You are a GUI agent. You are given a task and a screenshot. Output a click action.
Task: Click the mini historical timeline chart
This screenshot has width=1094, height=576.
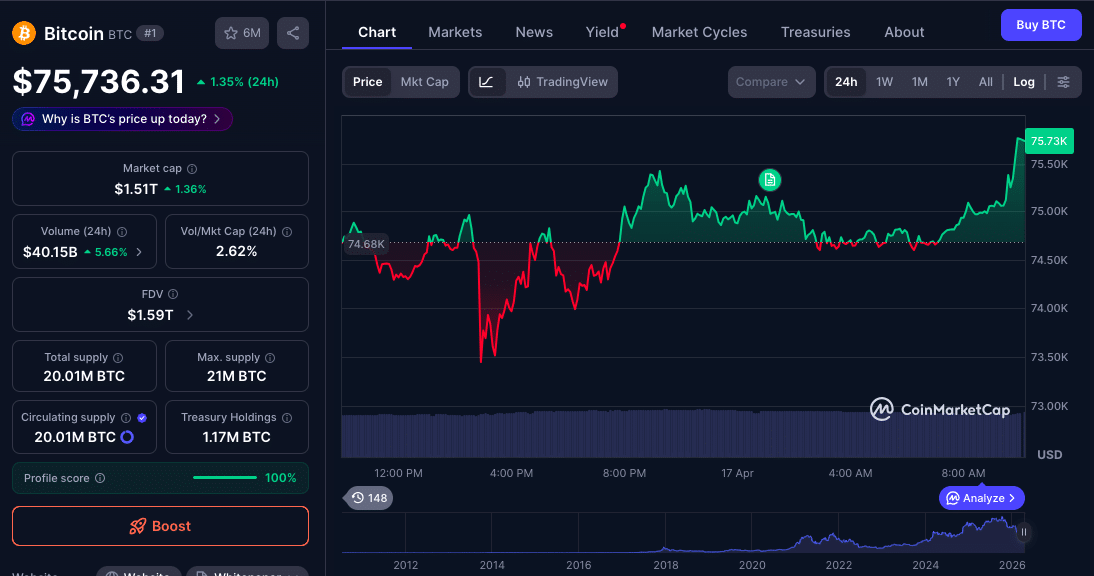point(682,533)
